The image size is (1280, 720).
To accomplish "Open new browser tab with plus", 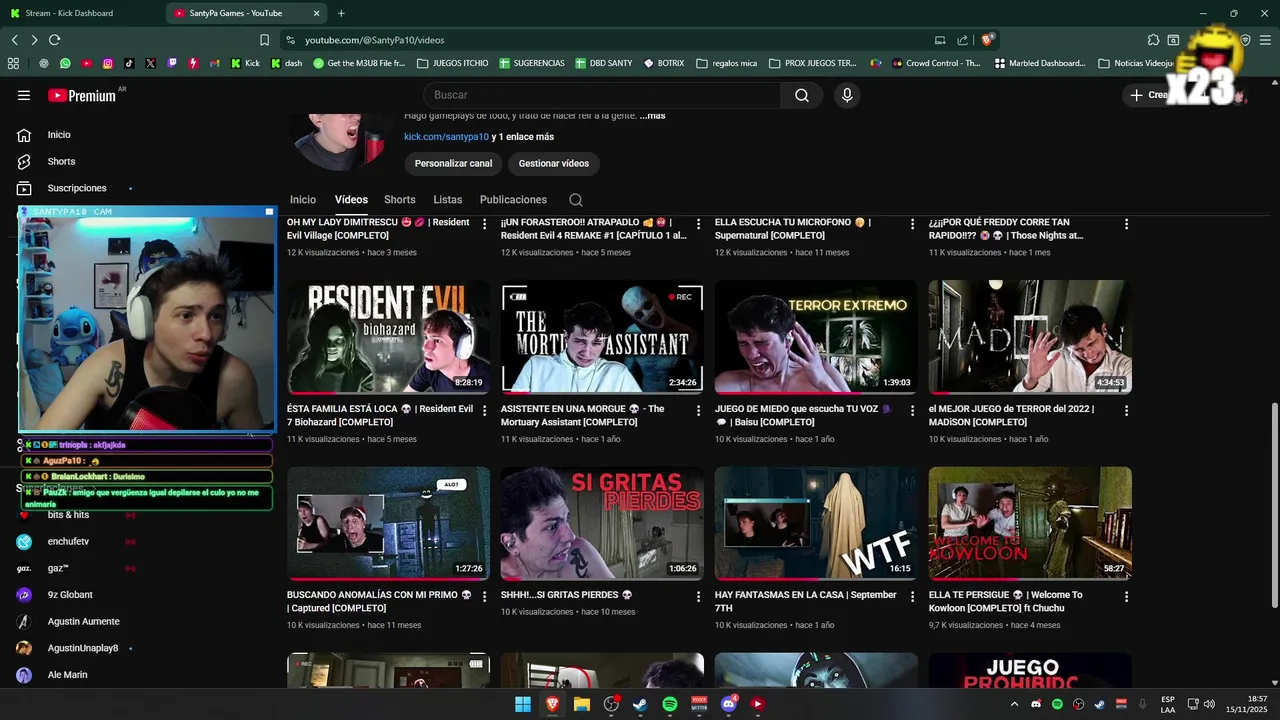I will click(x=341, y=13).
